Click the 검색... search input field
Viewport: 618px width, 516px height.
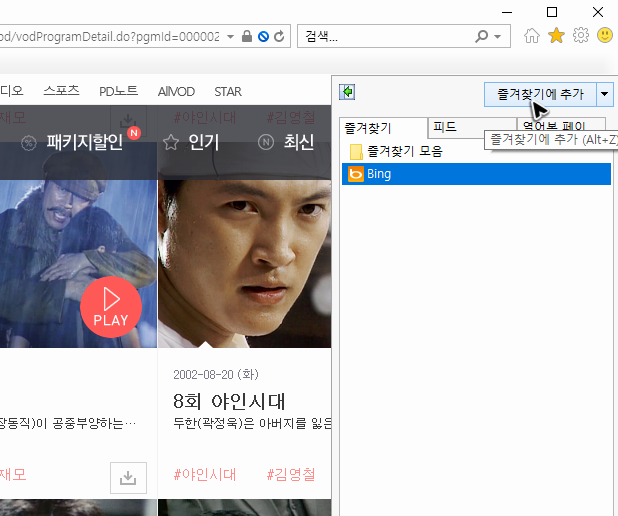[x=386, y=37]
